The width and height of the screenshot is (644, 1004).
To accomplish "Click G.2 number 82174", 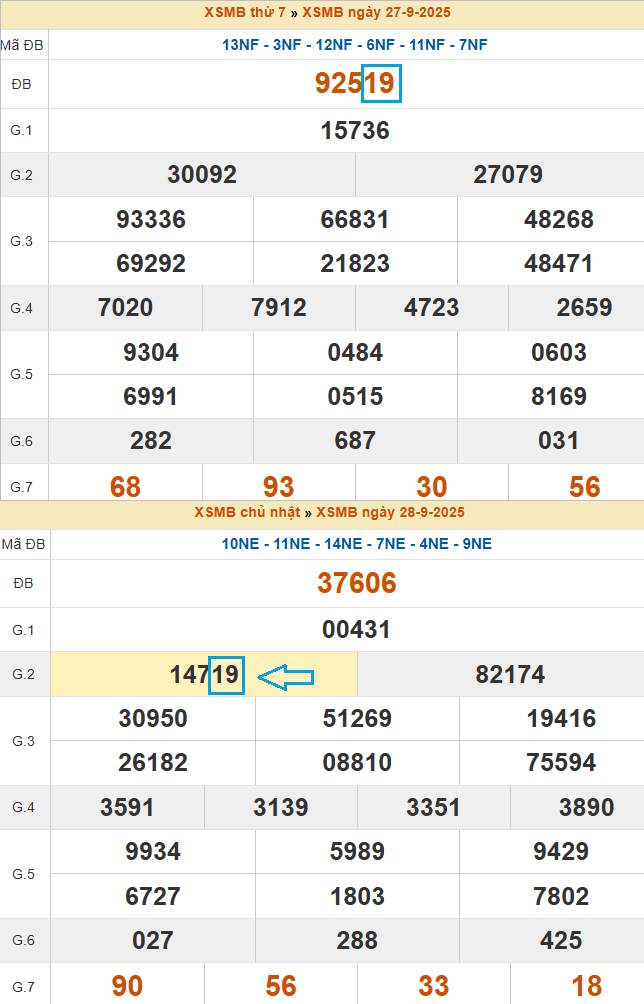I will (x=510, y=675).
